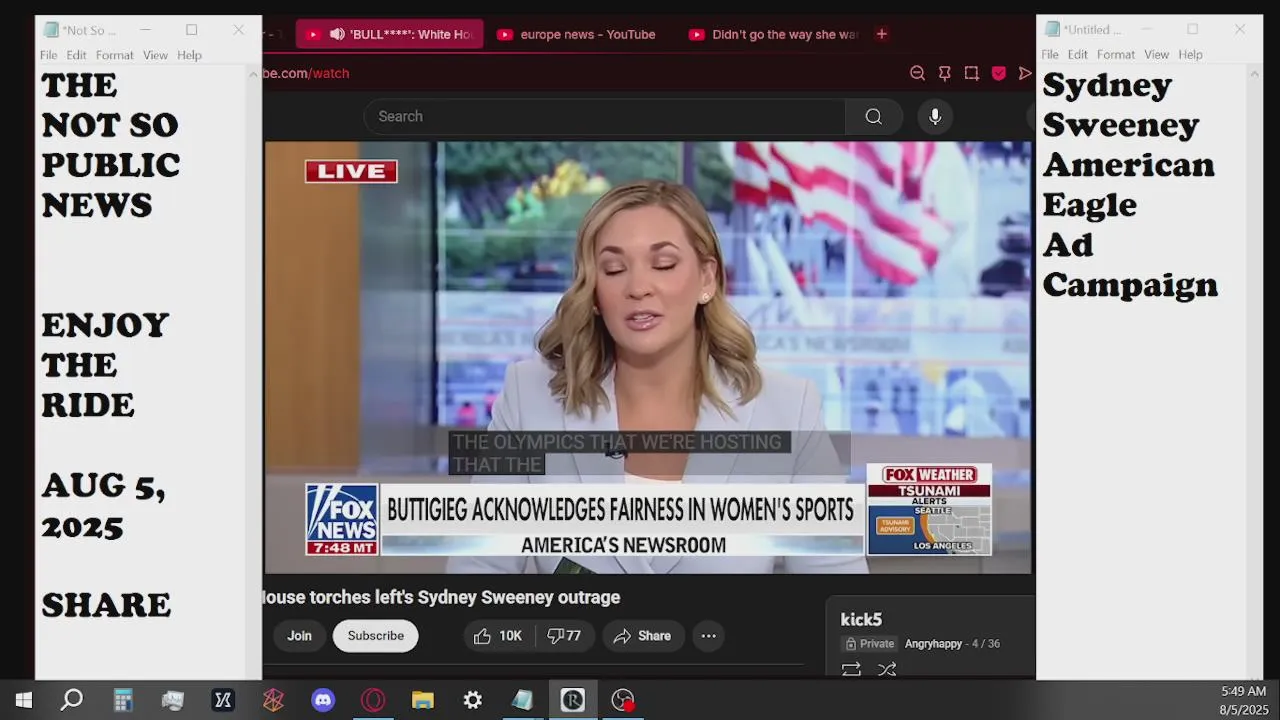Open Discord from taskbar
The width and height of the screenshot is (1280, 720).
click(323, 700)
